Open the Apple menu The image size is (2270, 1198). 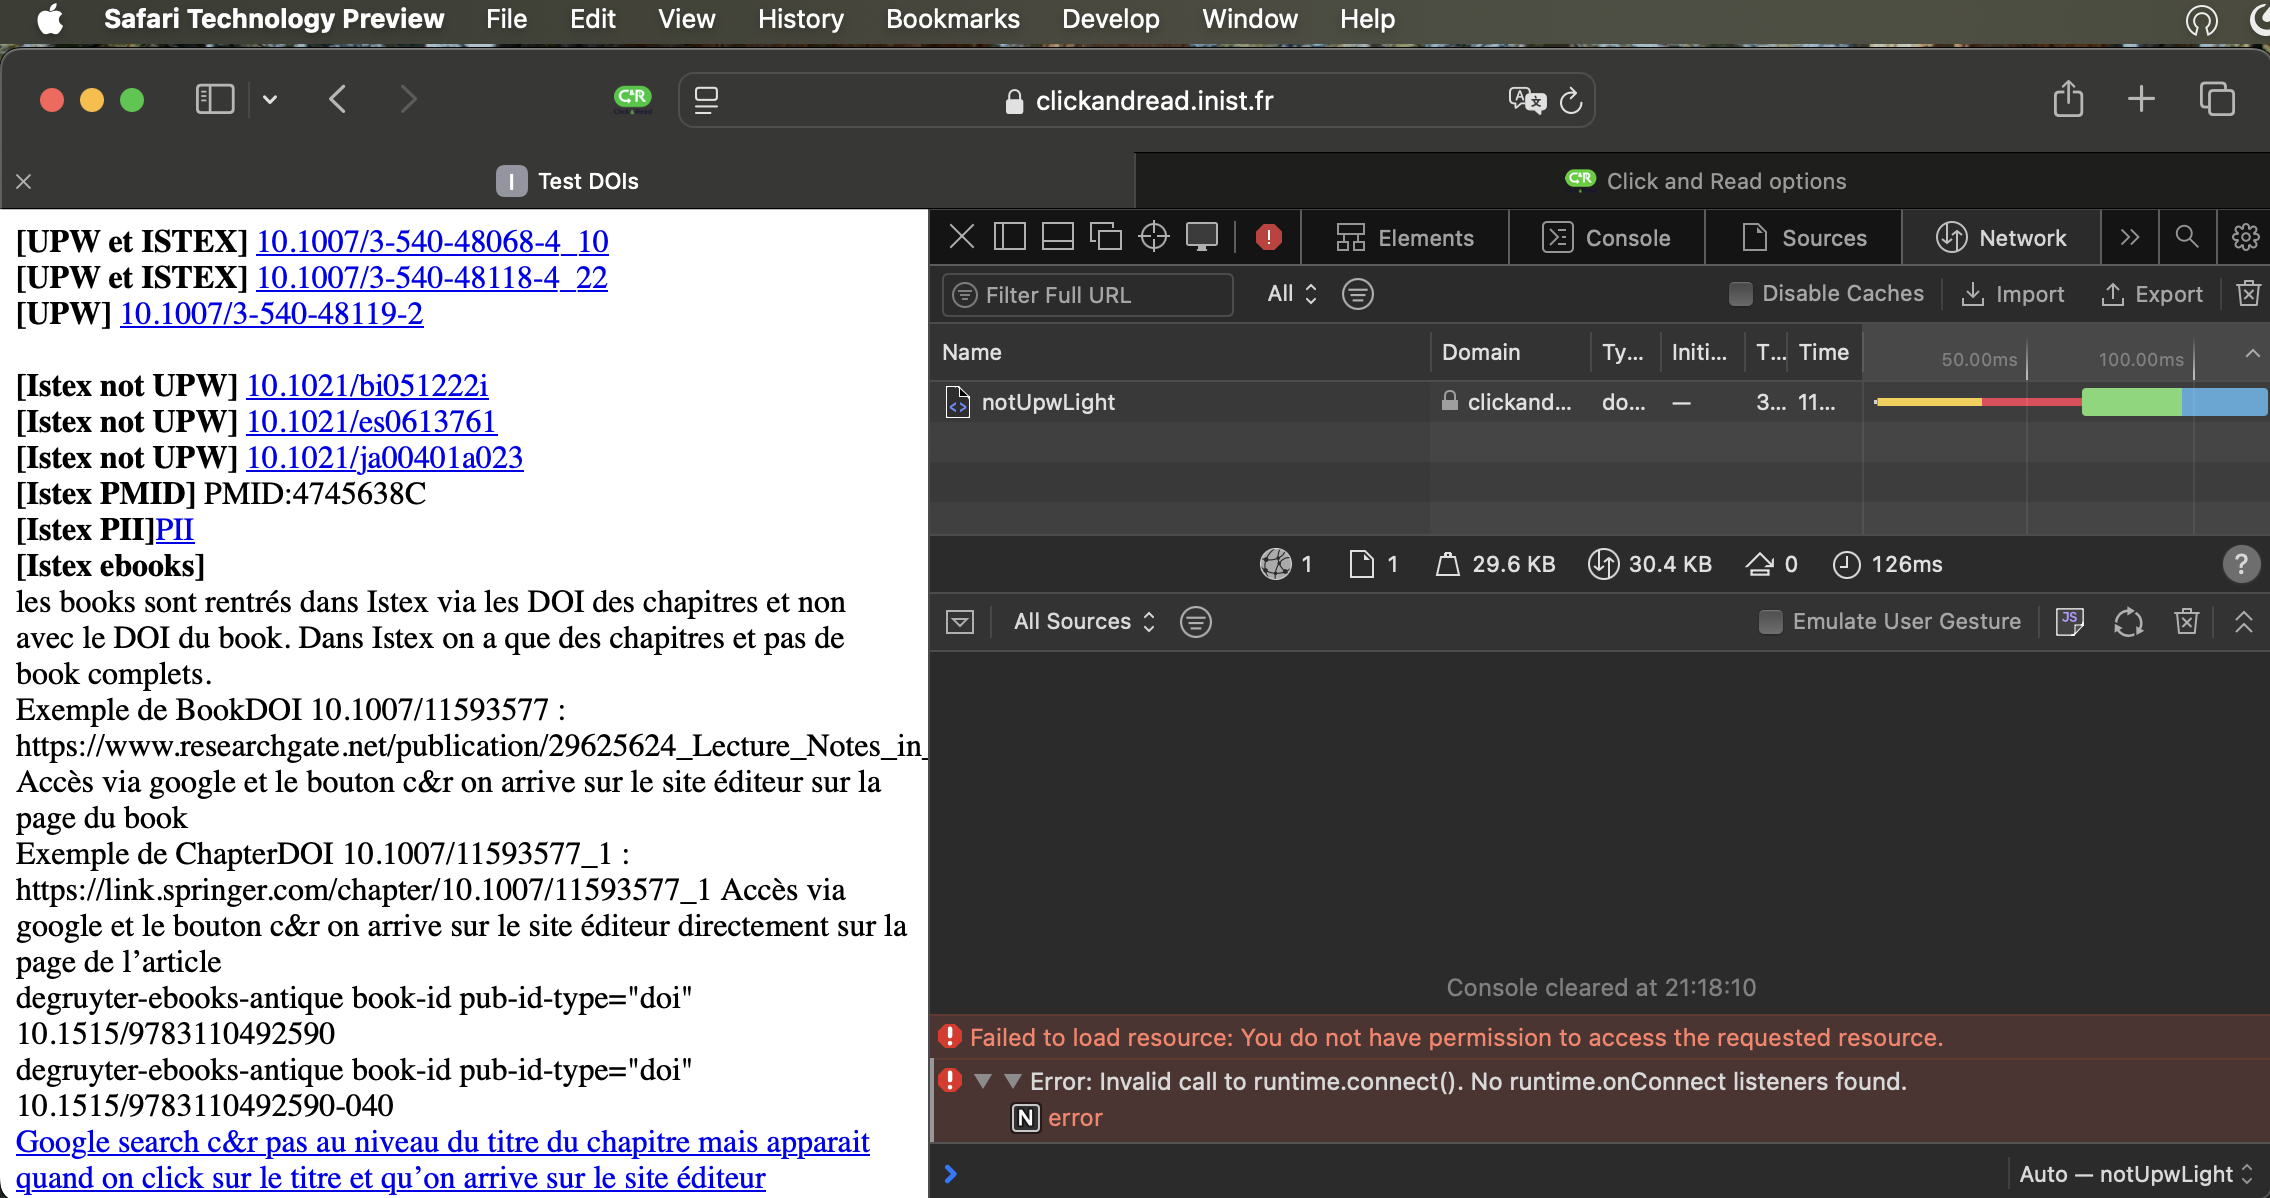50,19
